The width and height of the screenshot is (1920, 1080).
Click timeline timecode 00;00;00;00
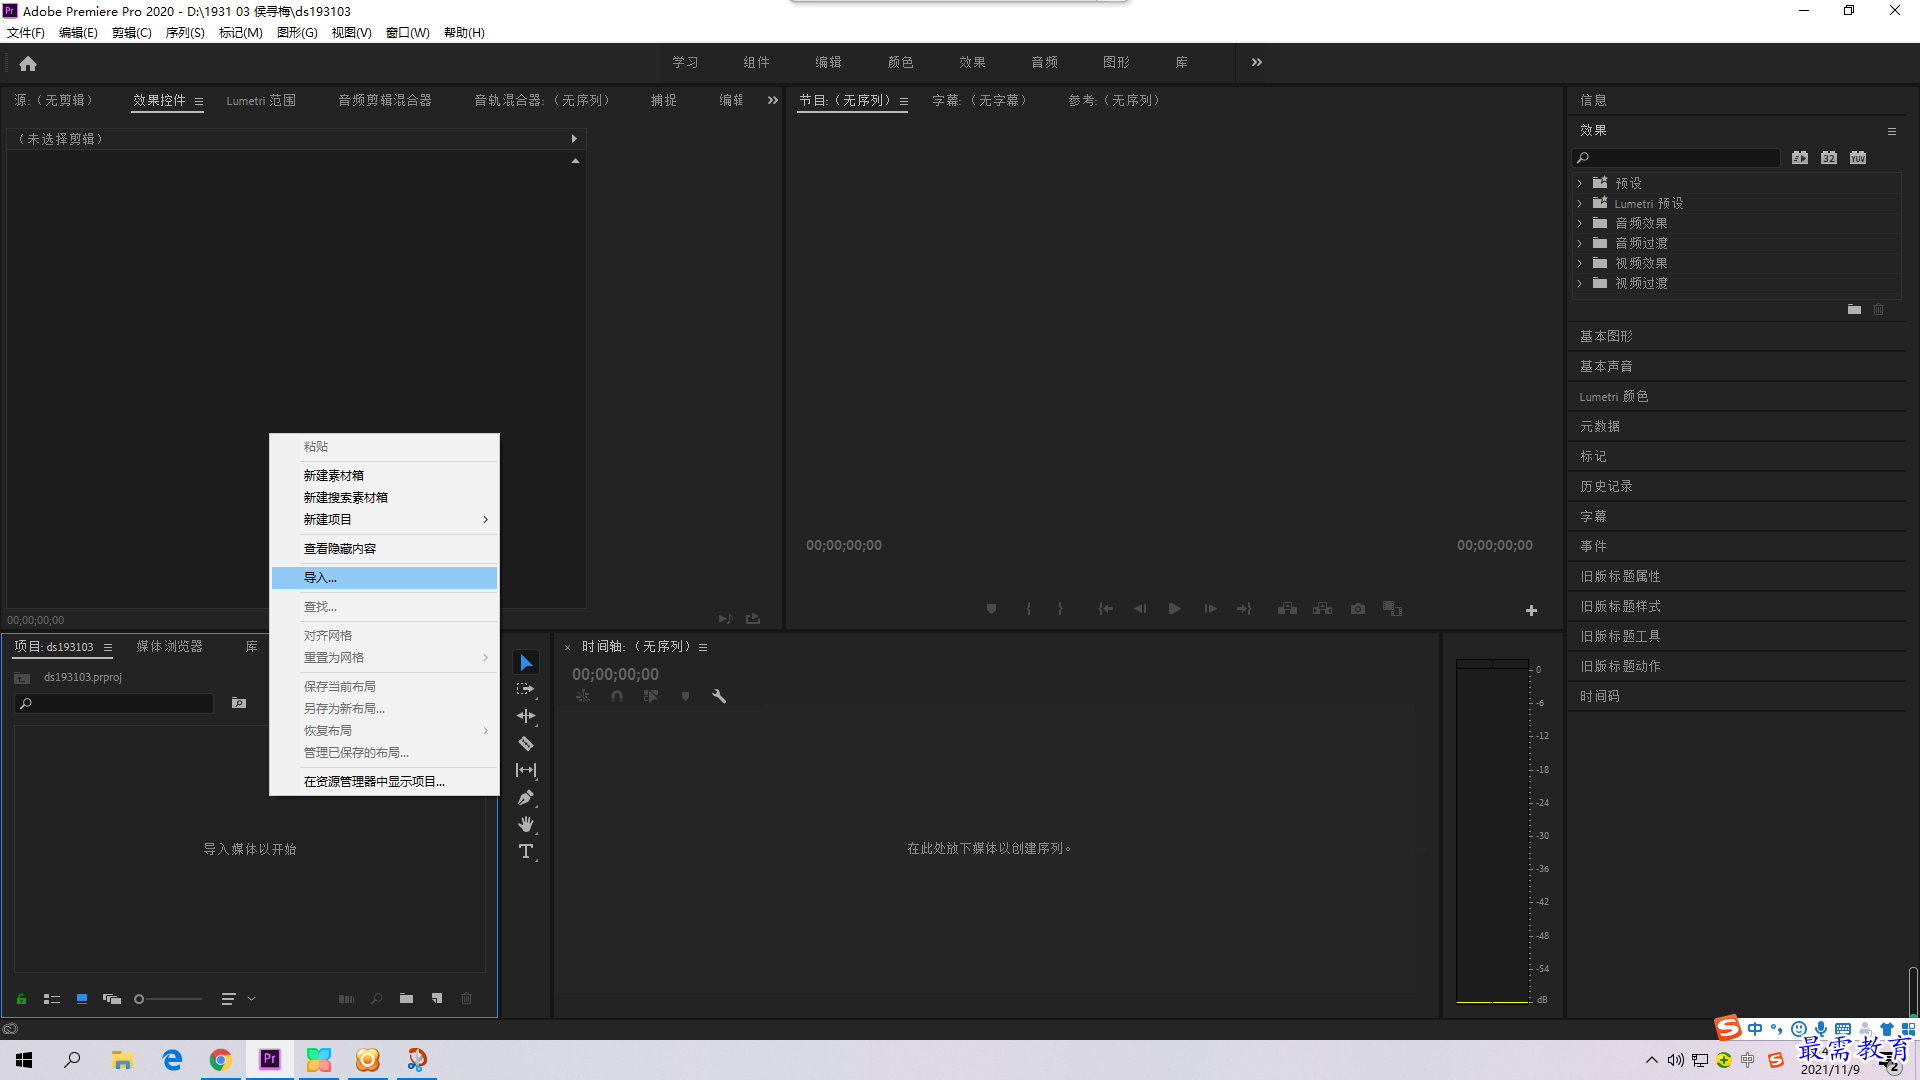click(615, 674)
